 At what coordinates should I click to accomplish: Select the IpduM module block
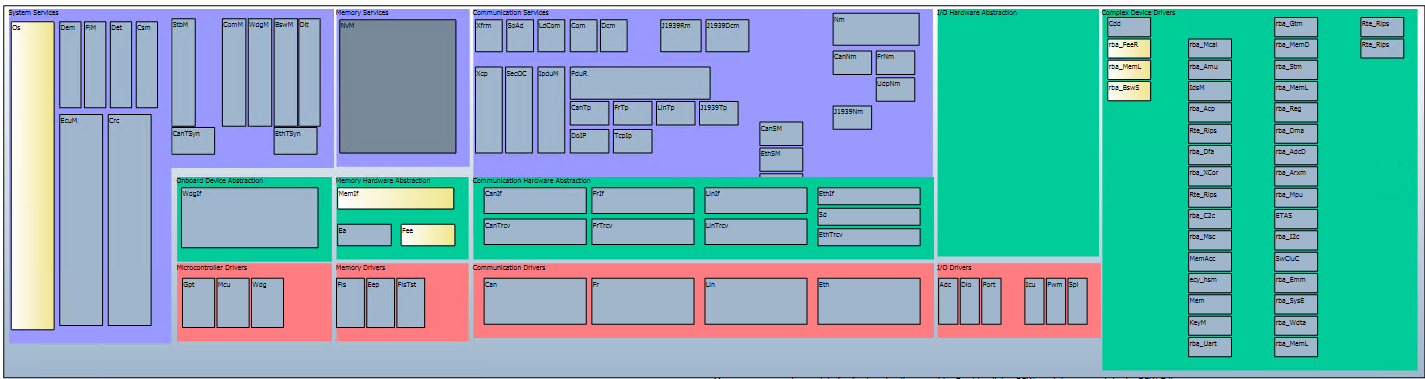tap(551, 110)
